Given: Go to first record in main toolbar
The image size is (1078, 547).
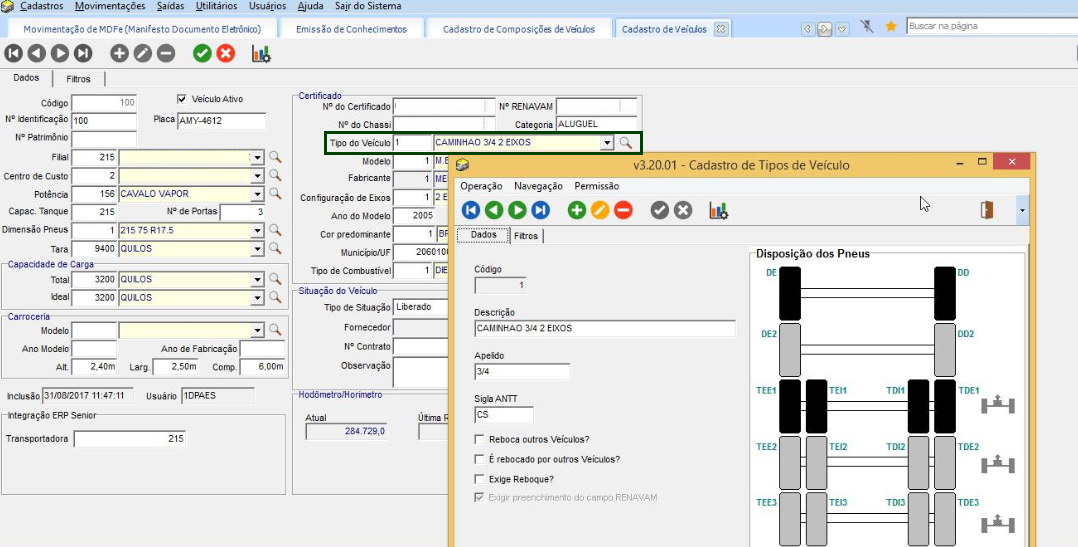Looking at the screenshot, I should pyautogui.click(x=14, y=54).
